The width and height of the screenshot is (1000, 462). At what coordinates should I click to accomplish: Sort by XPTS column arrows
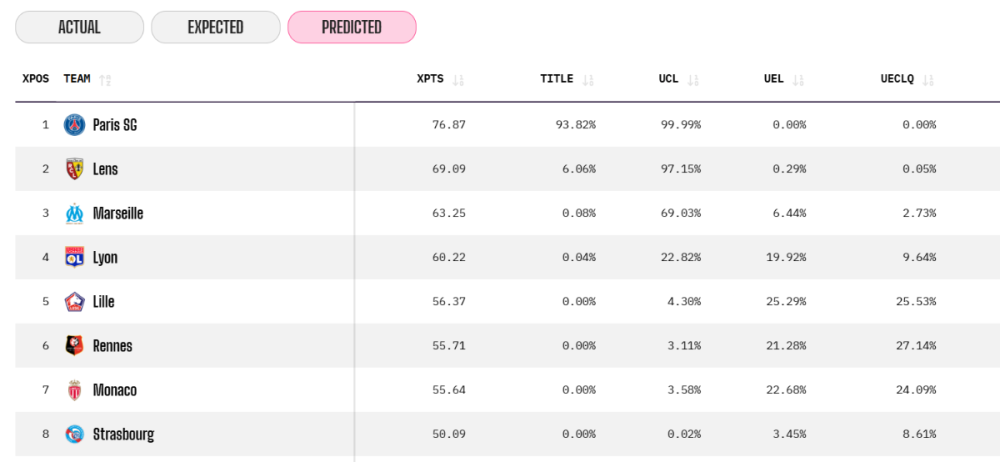[459, 80]
